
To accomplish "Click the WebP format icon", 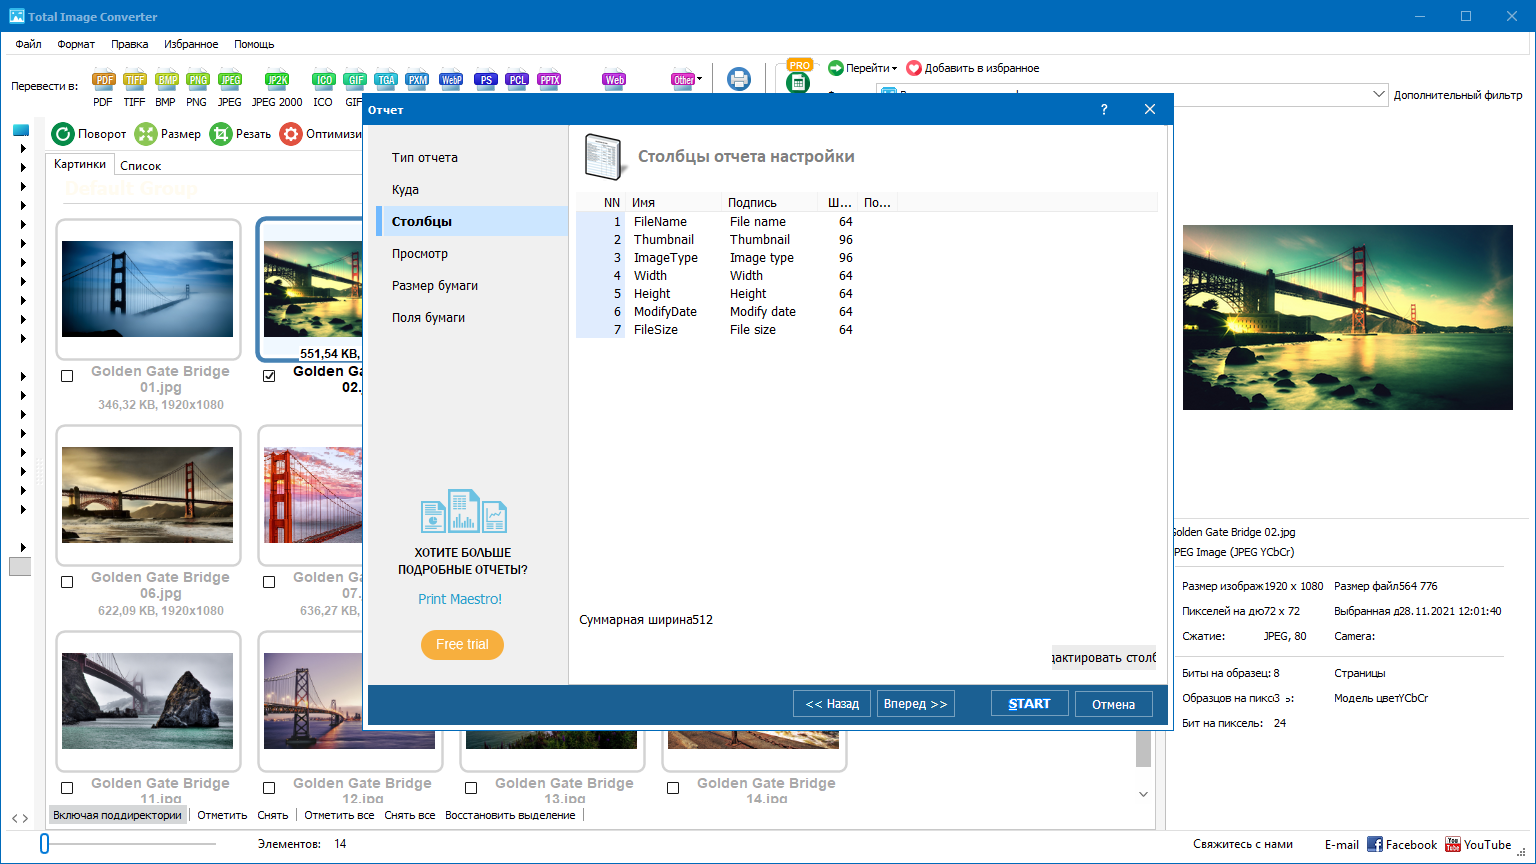I will (451, 80).
